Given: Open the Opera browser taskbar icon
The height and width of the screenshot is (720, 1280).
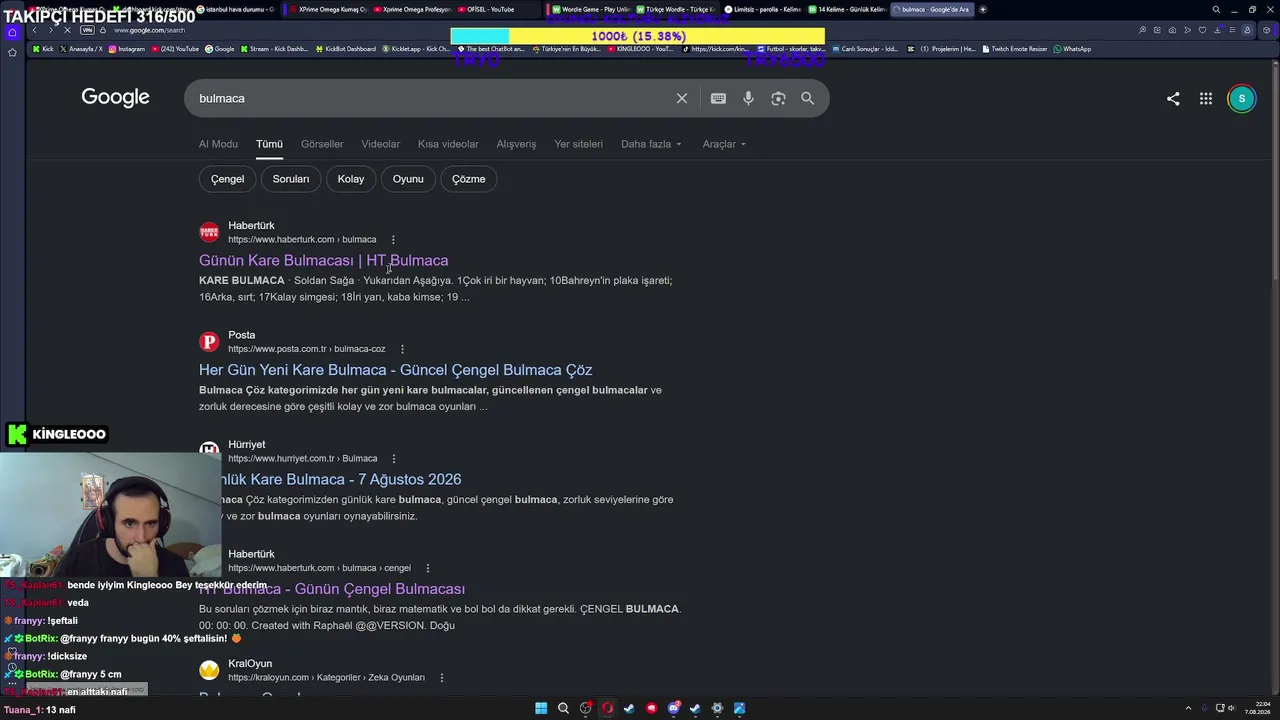Looking at the screenshot, I should (x=607, y=708).
